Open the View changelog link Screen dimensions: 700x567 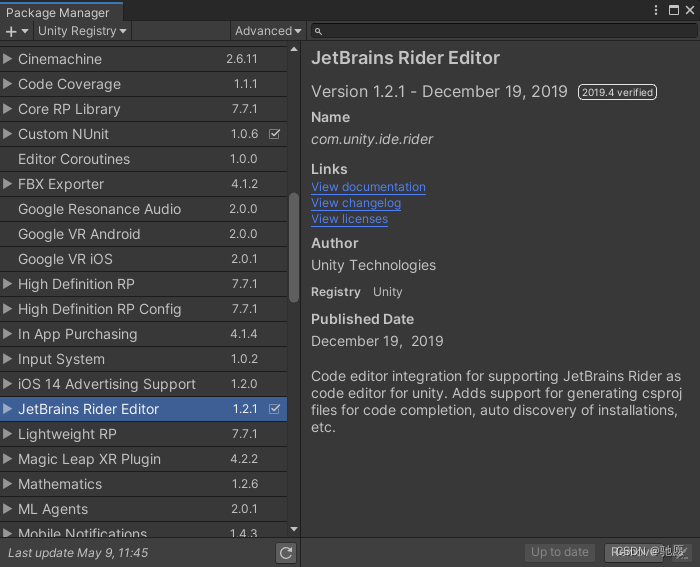click(356, 203)
